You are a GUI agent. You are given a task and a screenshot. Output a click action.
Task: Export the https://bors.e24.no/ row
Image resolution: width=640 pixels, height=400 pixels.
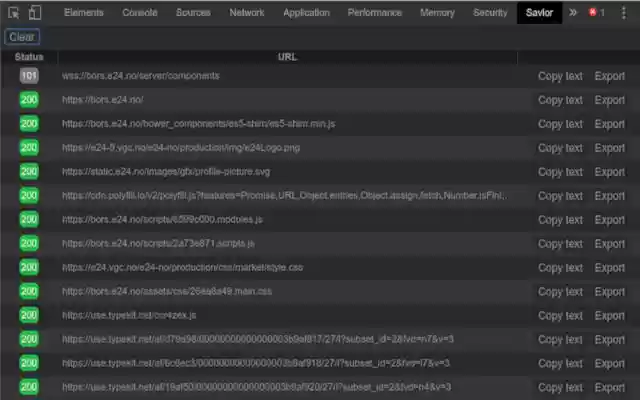click(609, 100)
